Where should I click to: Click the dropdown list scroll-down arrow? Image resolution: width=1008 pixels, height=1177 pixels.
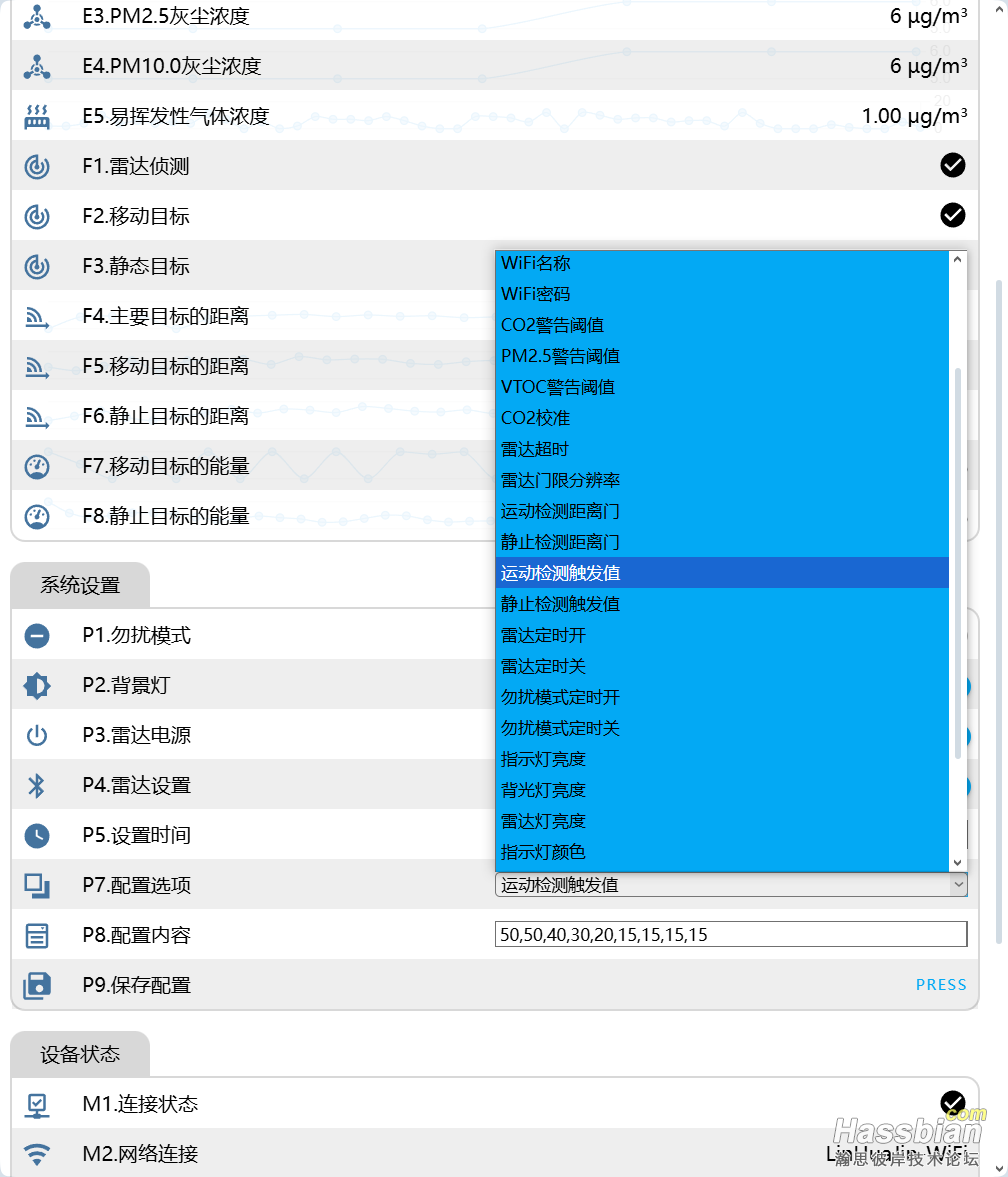pos(957,862)
